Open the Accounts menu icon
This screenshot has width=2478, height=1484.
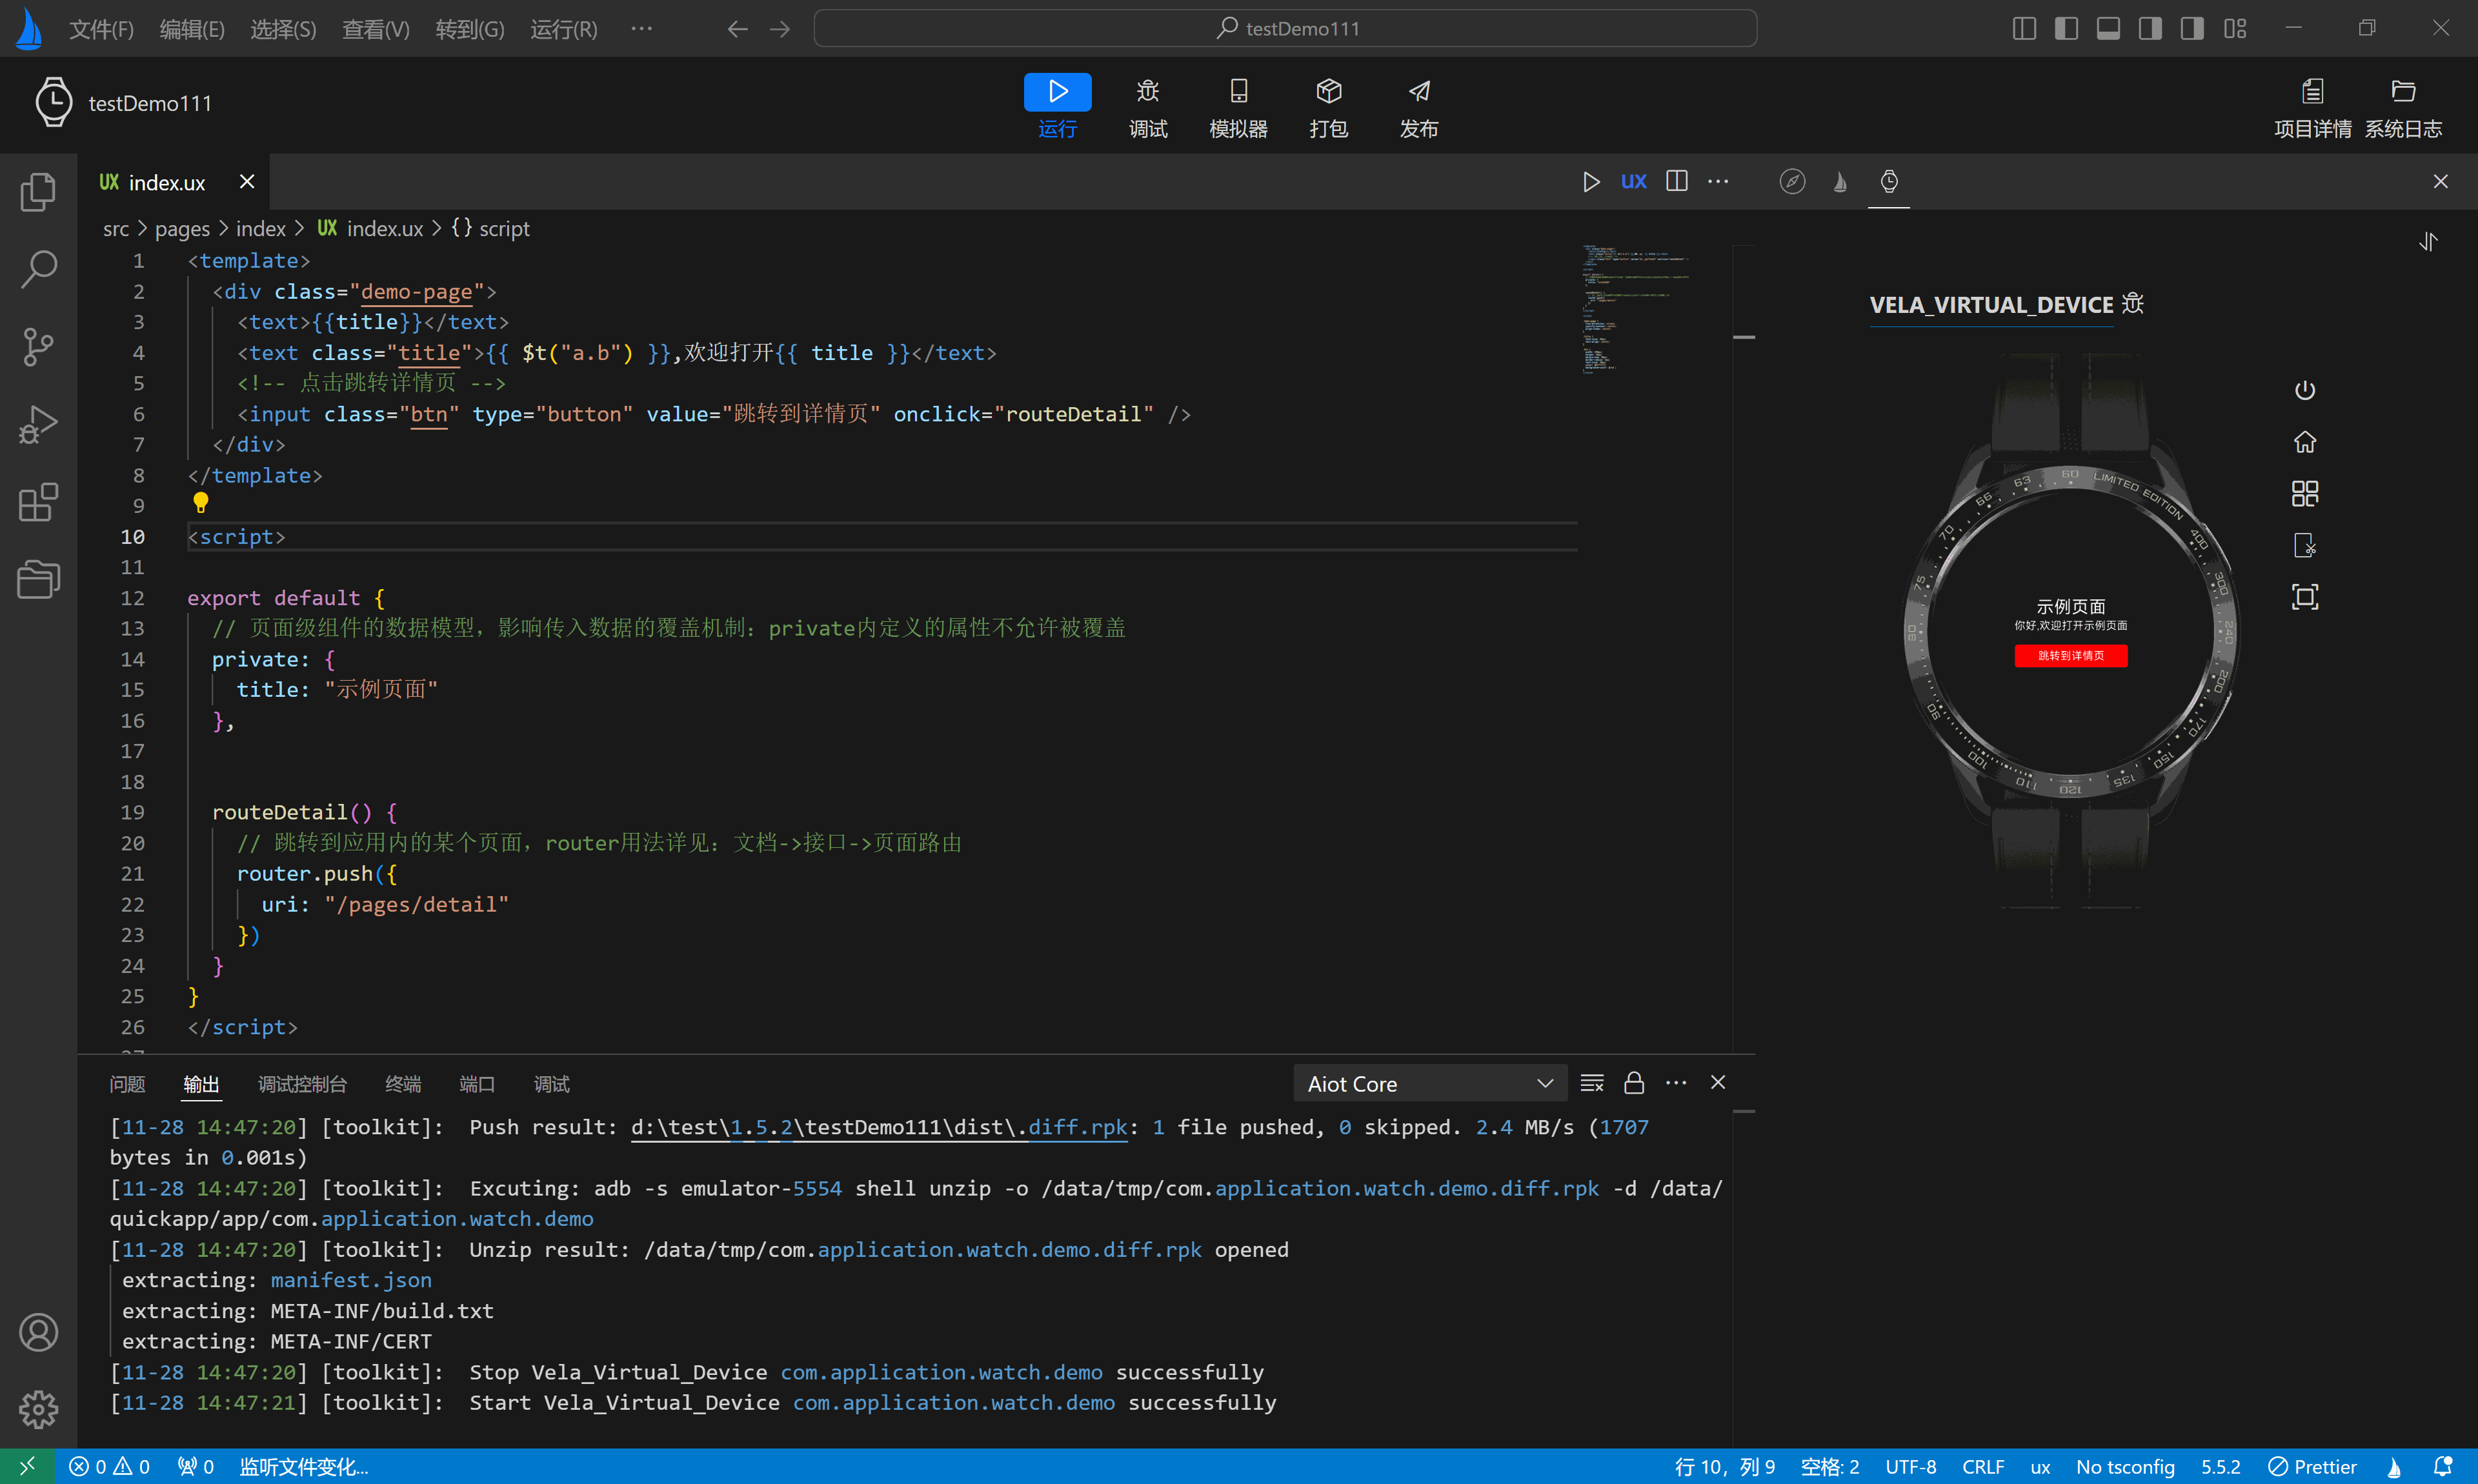pos(38,1332)
